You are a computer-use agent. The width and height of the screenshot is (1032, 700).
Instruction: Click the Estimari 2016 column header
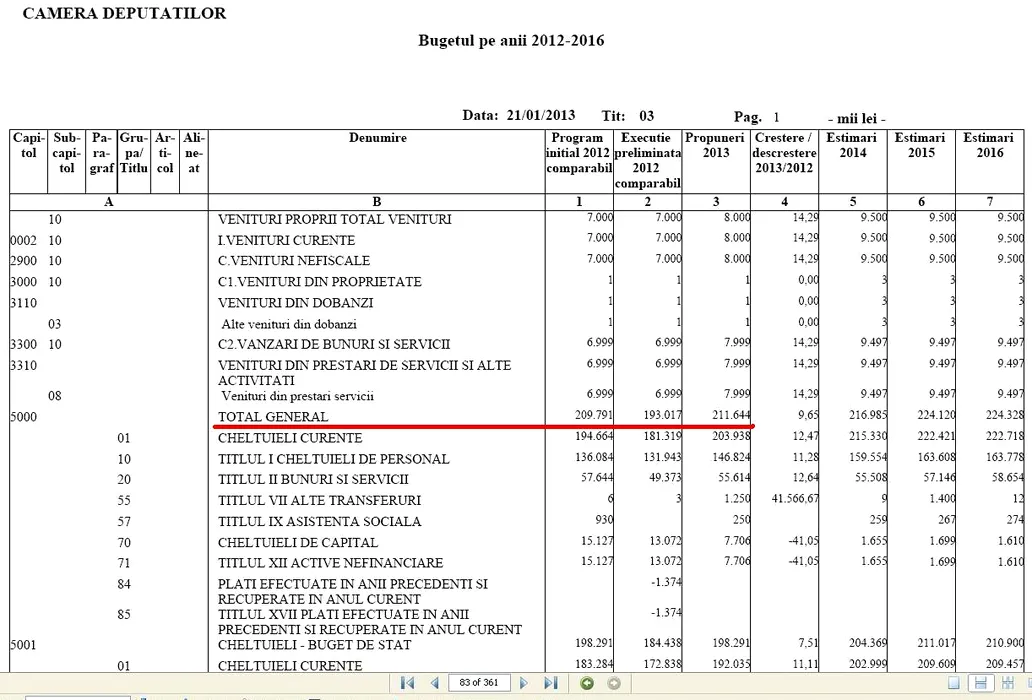[989, 145]
